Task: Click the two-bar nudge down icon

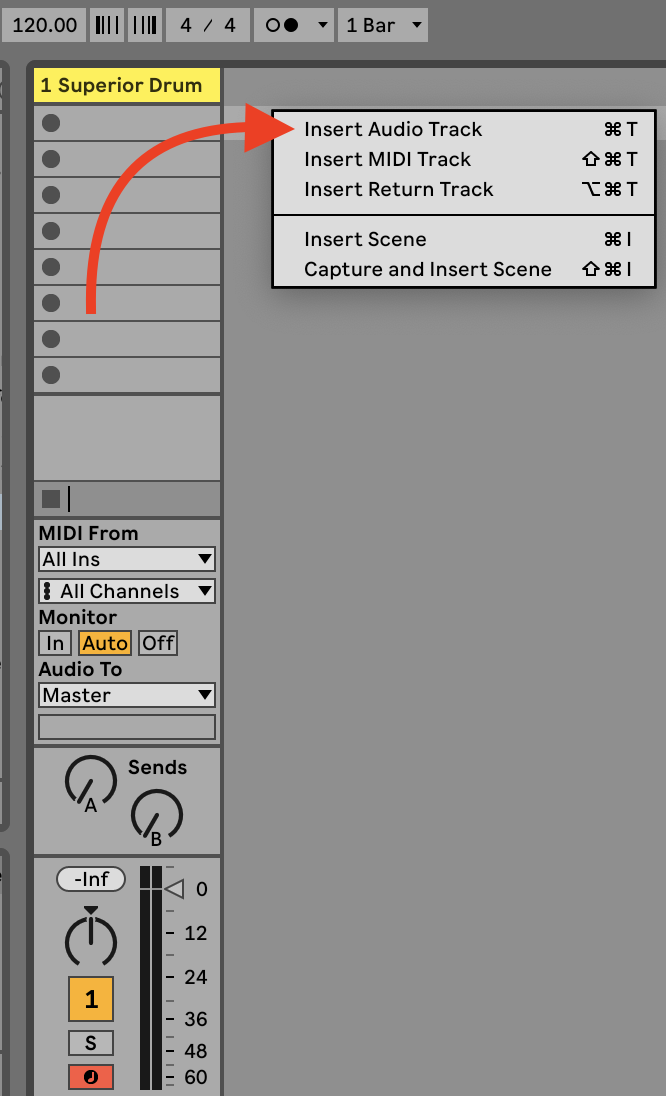Action: [x=106, y=25]
